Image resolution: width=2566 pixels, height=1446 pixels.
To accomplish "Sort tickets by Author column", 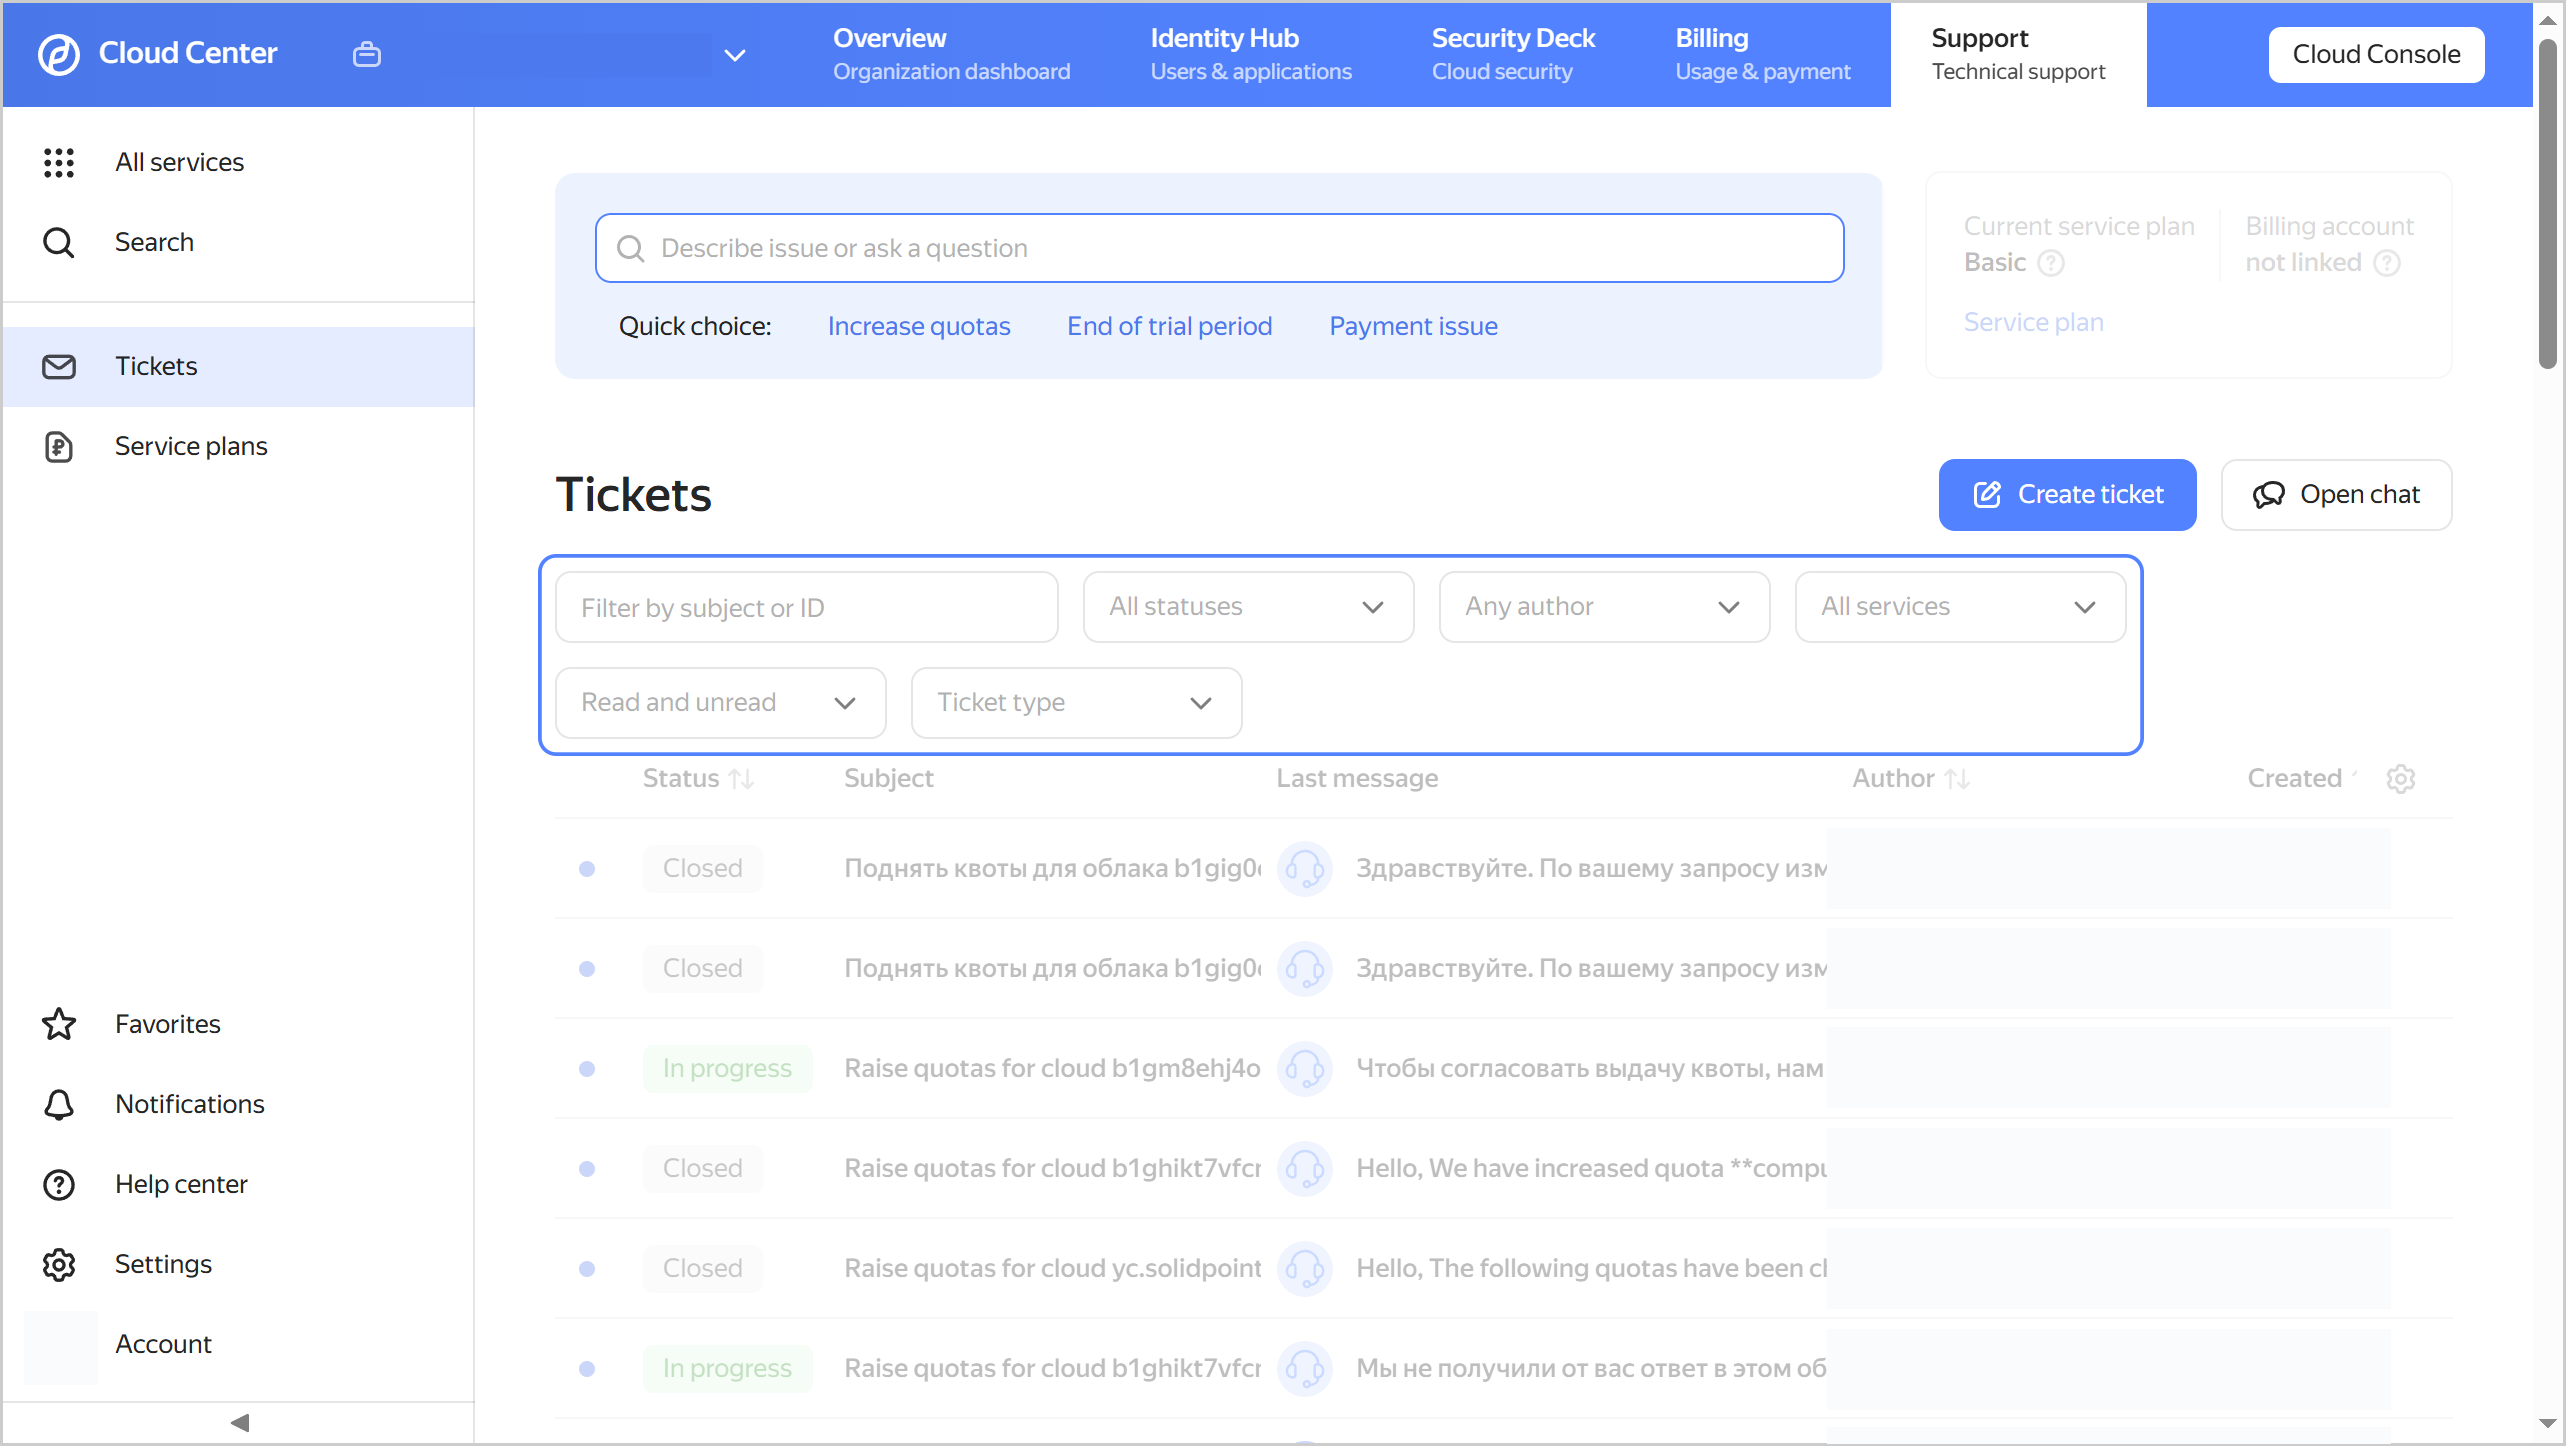I will coord(1957,778).
